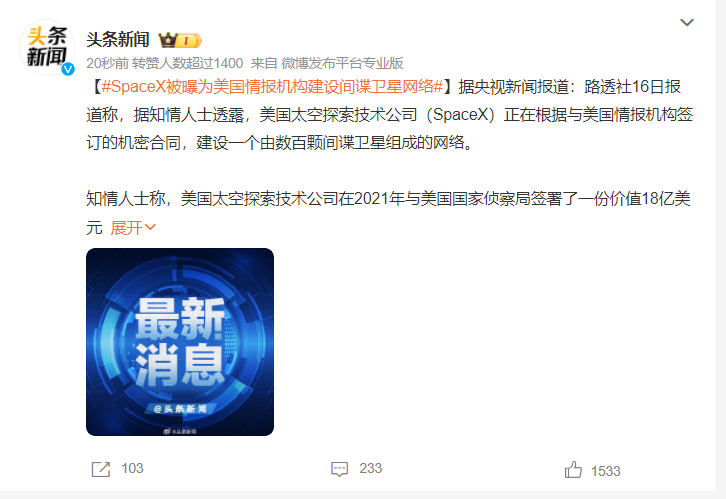Click the 微博发布平台专业版 source link
This screenshot has height=499, width=726.
(x=342, y=63)
